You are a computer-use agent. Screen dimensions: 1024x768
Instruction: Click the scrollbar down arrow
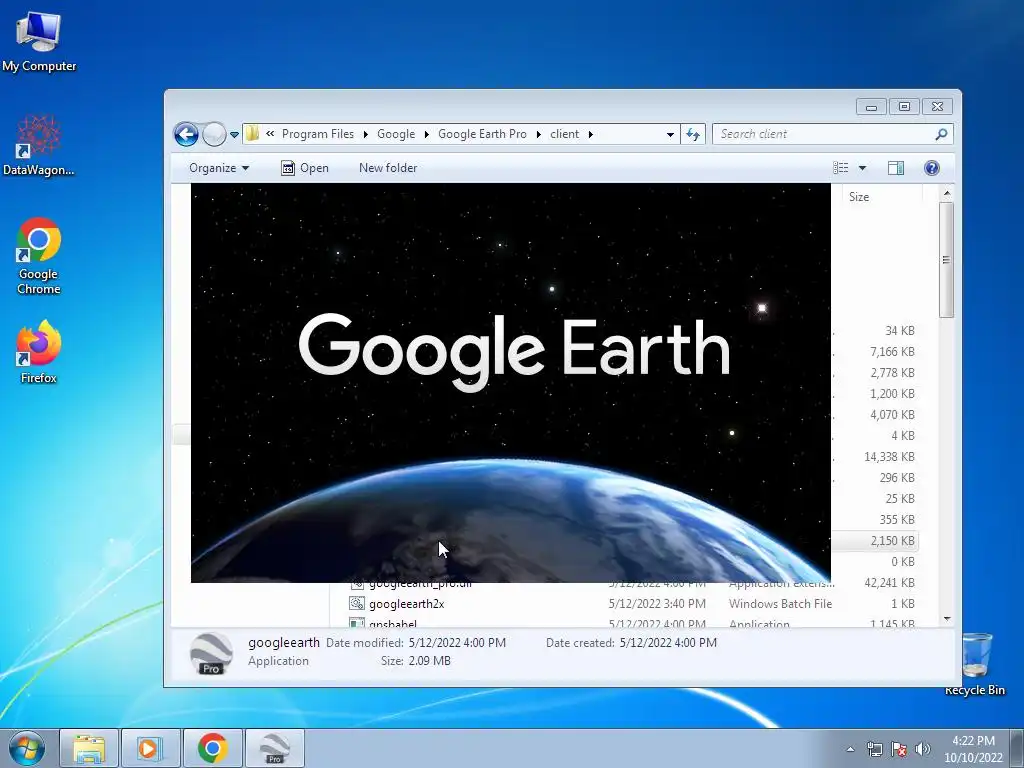(947, 618)
